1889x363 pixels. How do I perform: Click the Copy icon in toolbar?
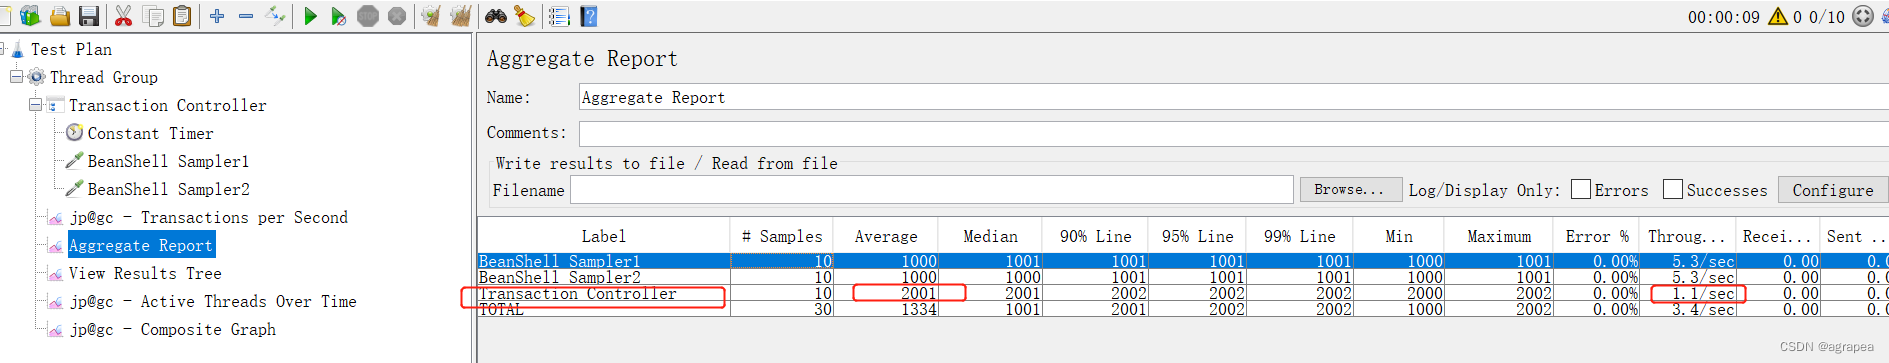click(153, 16)
